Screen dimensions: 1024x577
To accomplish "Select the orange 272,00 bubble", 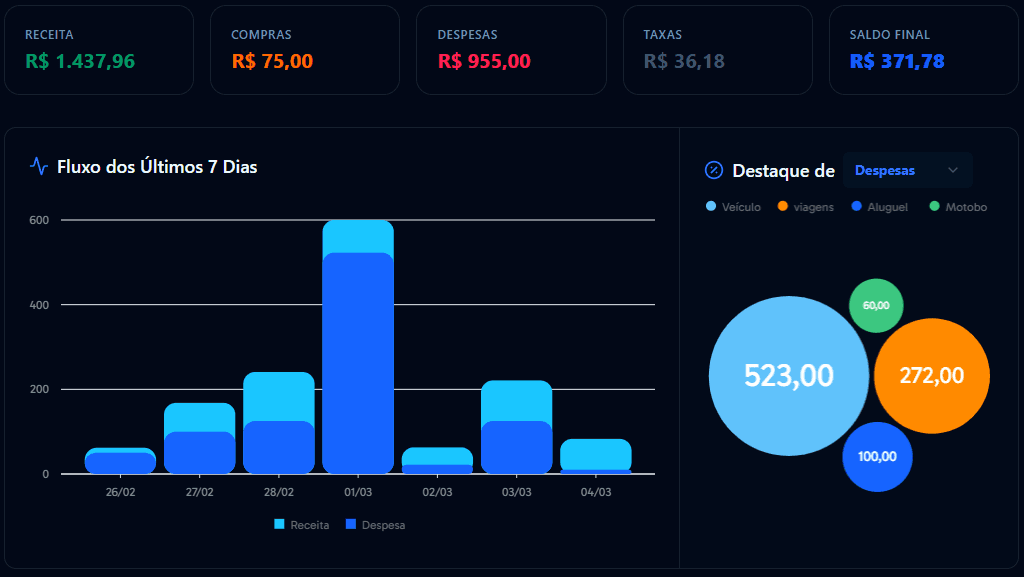I will click(932, 376).
